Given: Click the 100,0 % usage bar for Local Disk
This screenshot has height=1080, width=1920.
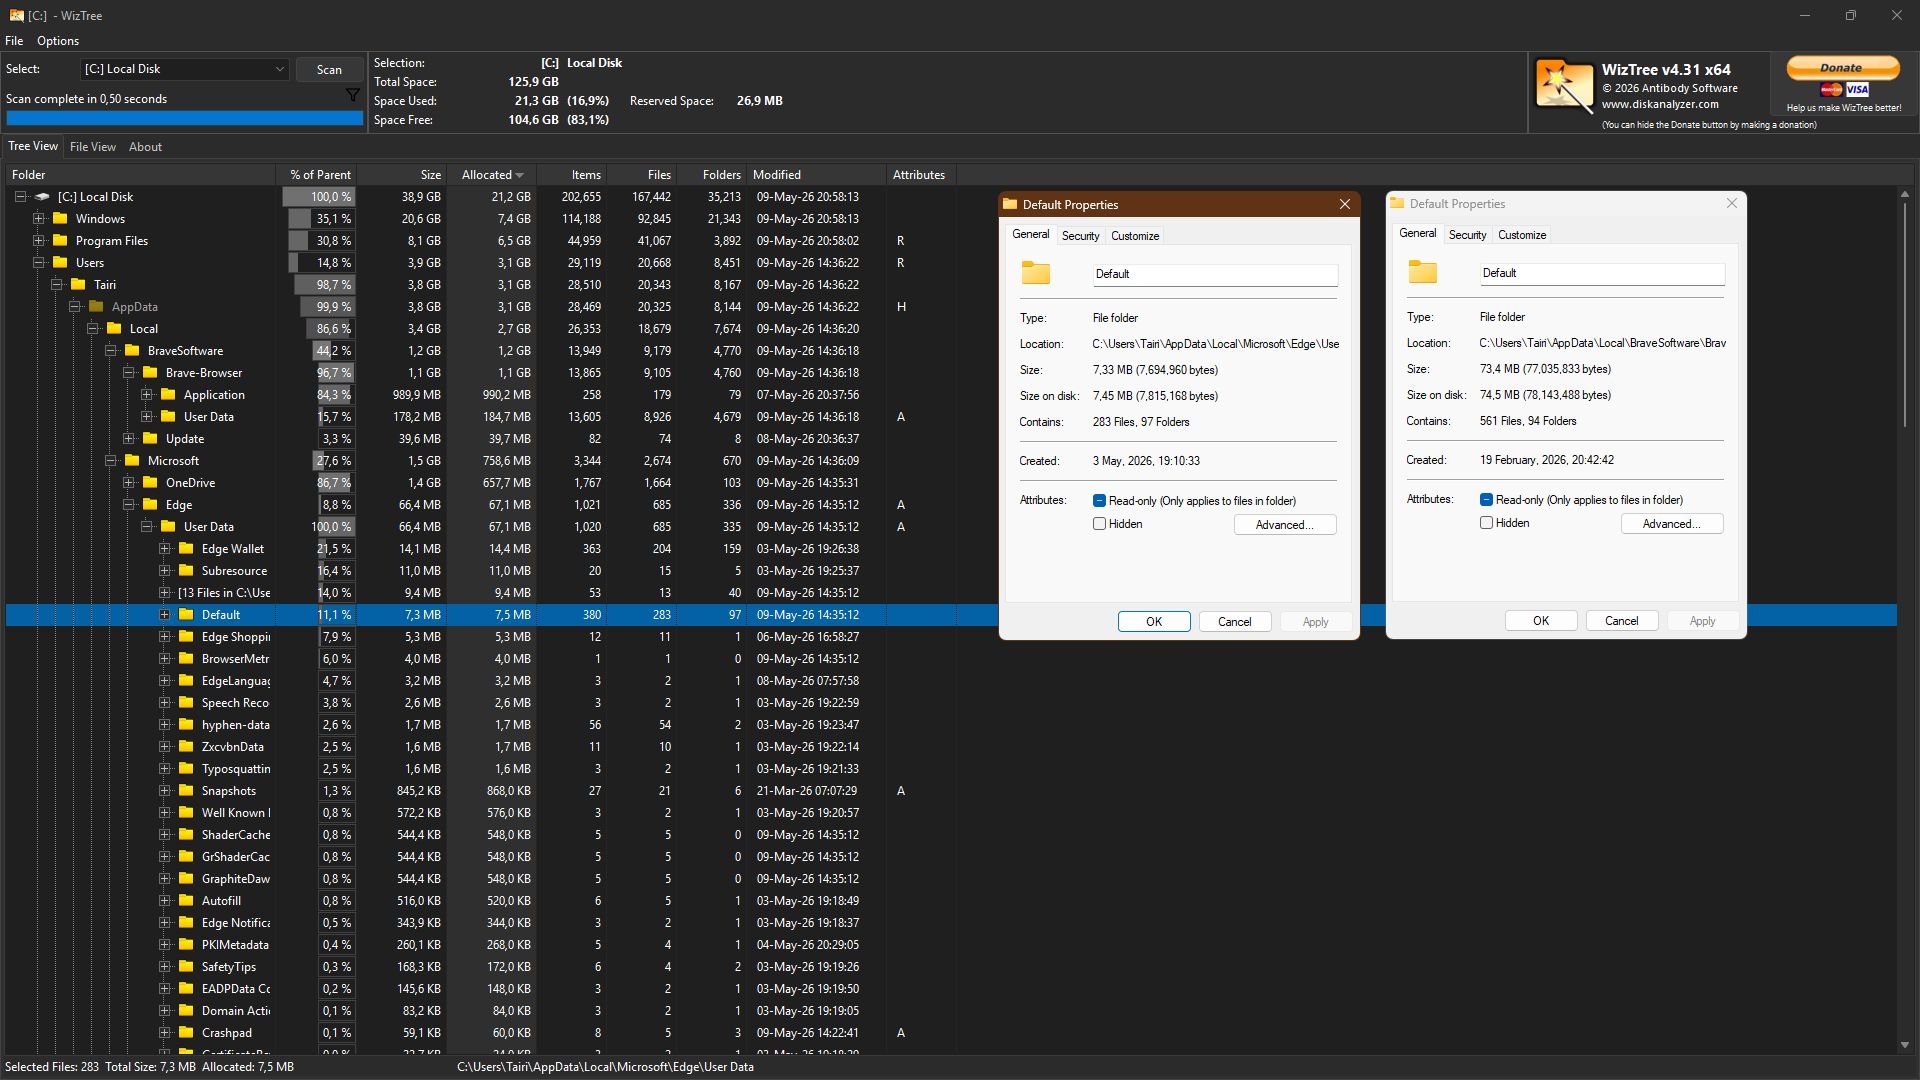Looking at the screenshot, I should pos(319,197).
